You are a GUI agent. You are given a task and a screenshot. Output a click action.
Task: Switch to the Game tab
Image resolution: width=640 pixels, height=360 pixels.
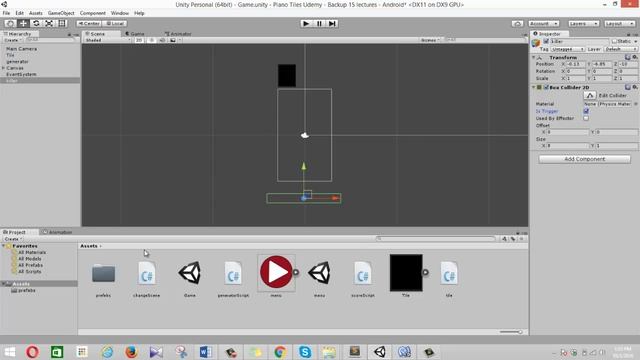click(x=135, y=34)
